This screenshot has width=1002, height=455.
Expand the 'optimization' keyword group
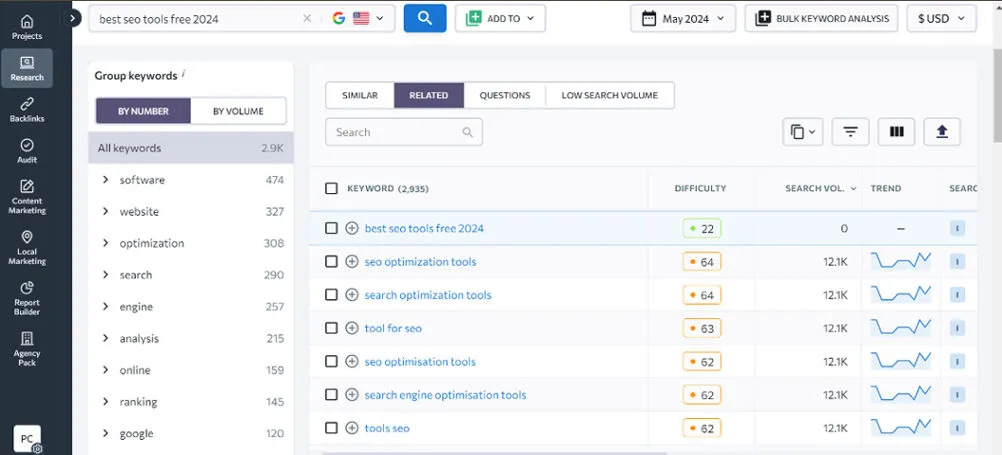(105, 243)
